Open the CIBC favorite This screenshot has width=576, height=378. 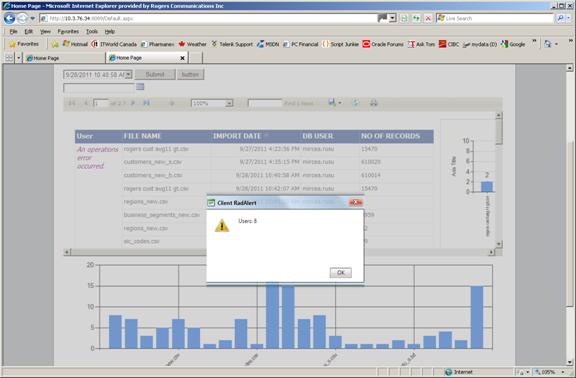tap(449, 44)
